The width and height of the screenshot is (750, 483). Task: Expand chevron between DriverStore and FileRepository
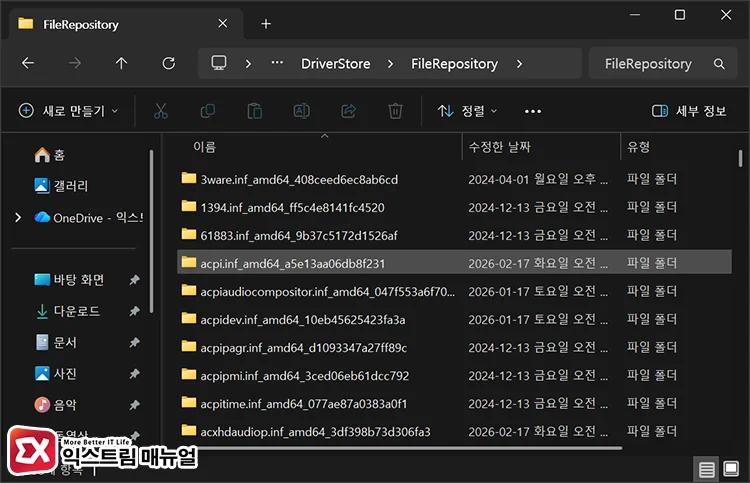pyautogui.click(x=390, y=64)
